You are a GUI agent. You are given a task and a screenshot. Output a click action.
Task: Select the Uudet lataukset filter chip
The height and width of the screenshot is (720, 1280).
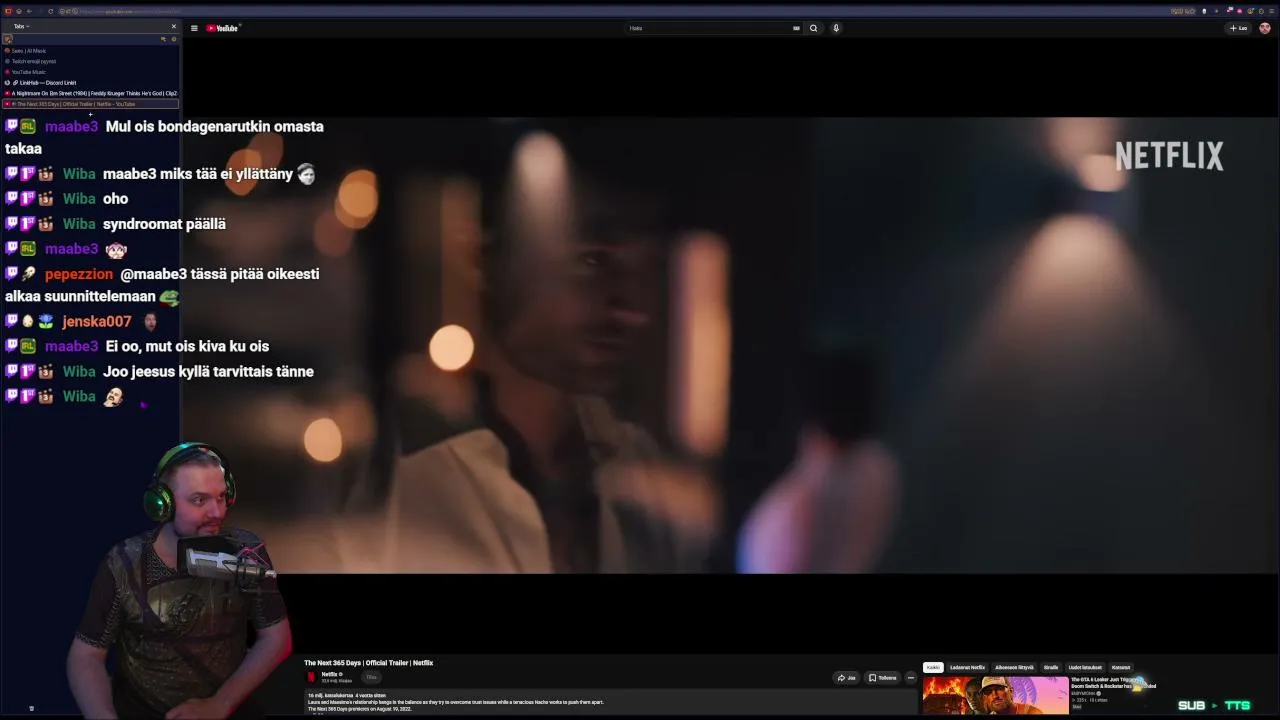1085,667
